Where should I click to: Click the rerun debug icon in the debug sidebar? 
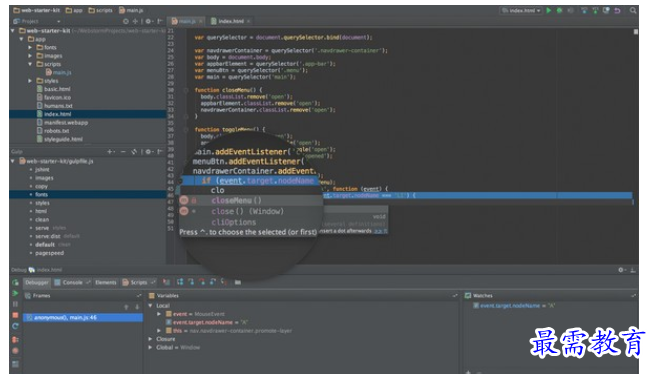coord(15,283)
